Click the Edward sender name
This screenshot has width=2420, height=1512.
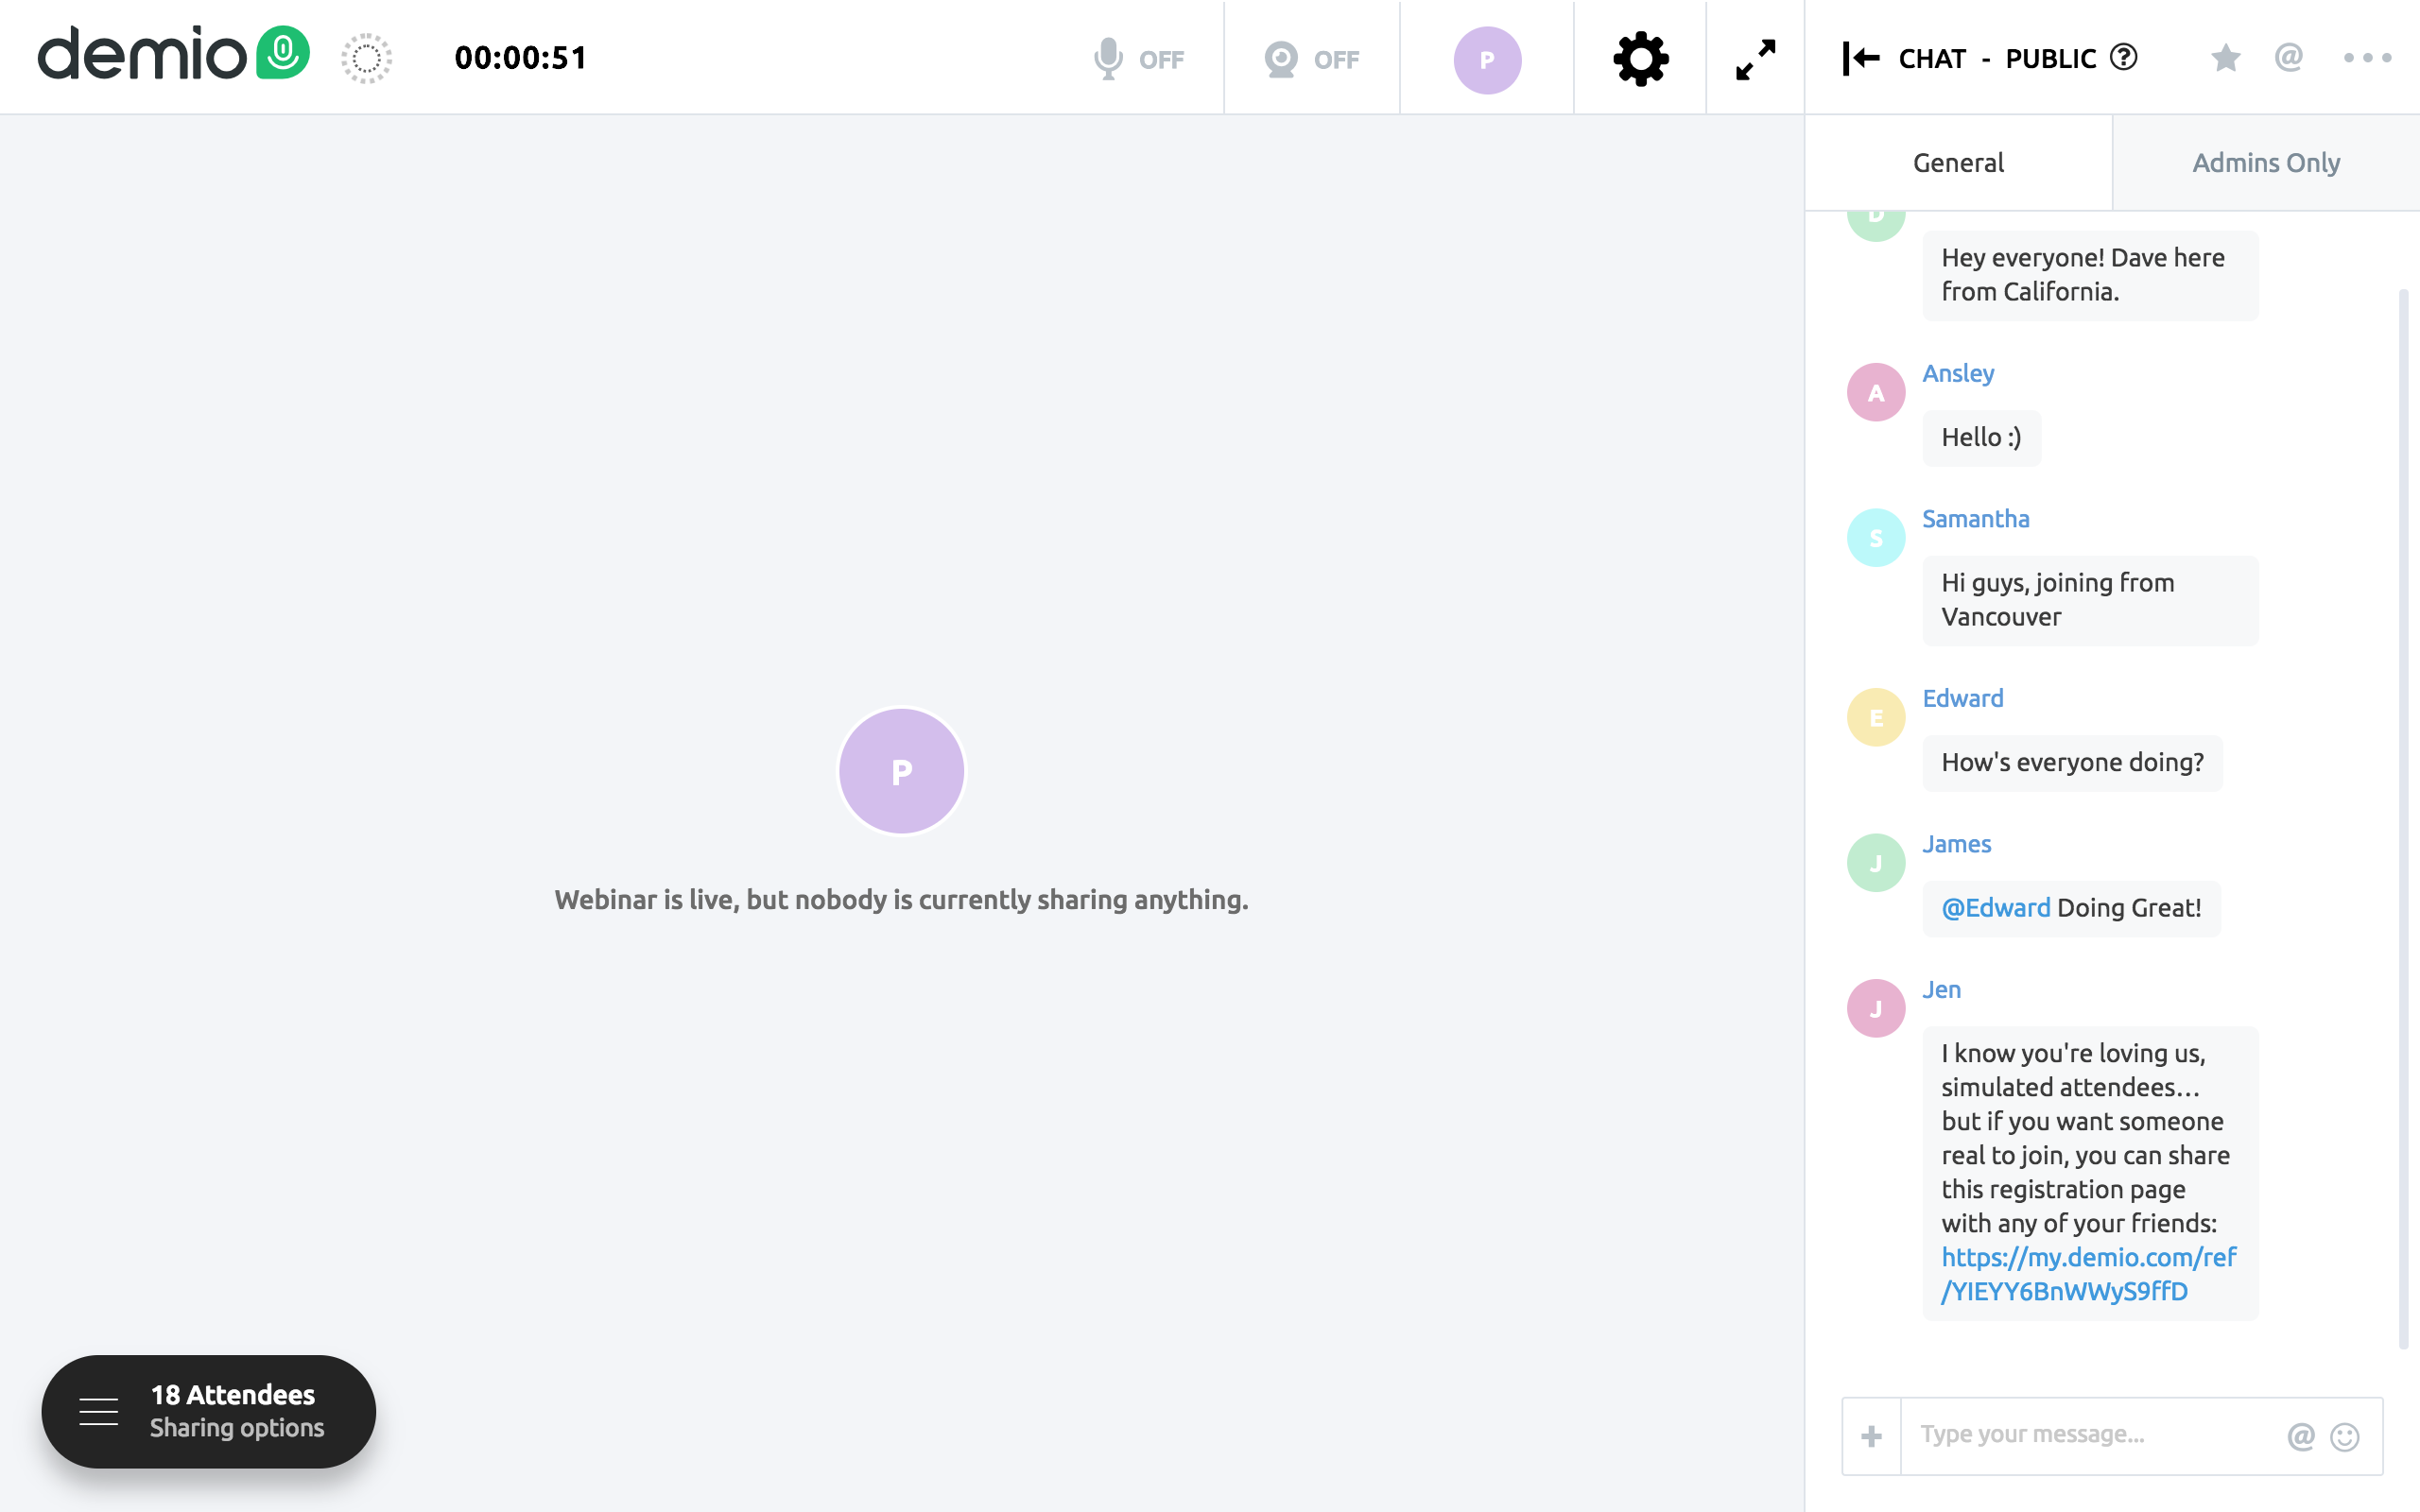pyautogui.click(x=1962, y=698)
